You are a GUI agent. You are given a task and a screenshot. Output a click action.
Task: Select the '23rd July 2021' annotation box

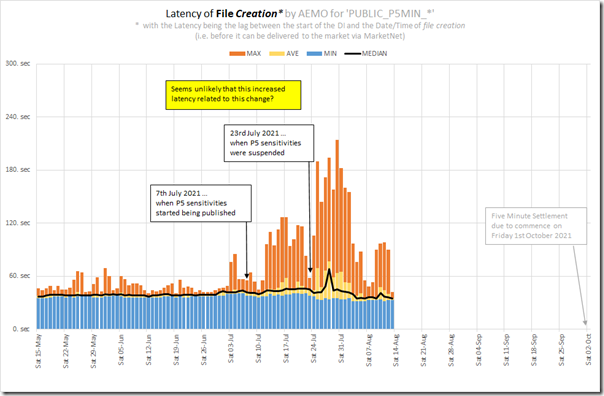[269, 143]
